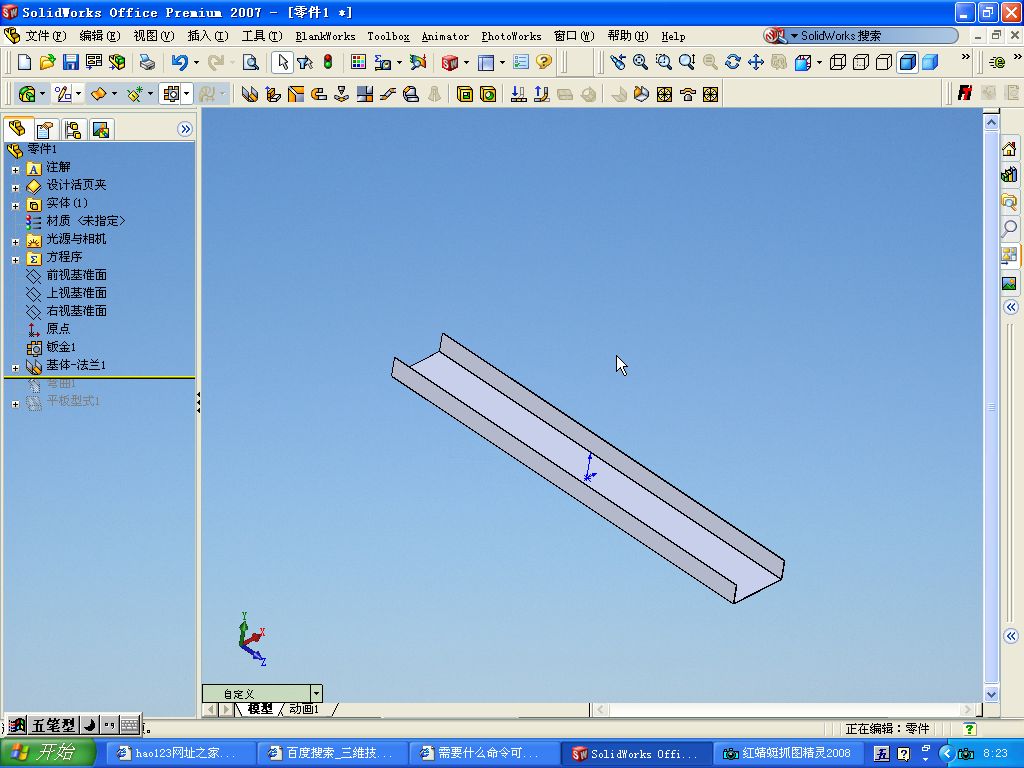Activate Zoom In/Out tool
This screenshot has width=1024, height=768.
coord(686,62)
